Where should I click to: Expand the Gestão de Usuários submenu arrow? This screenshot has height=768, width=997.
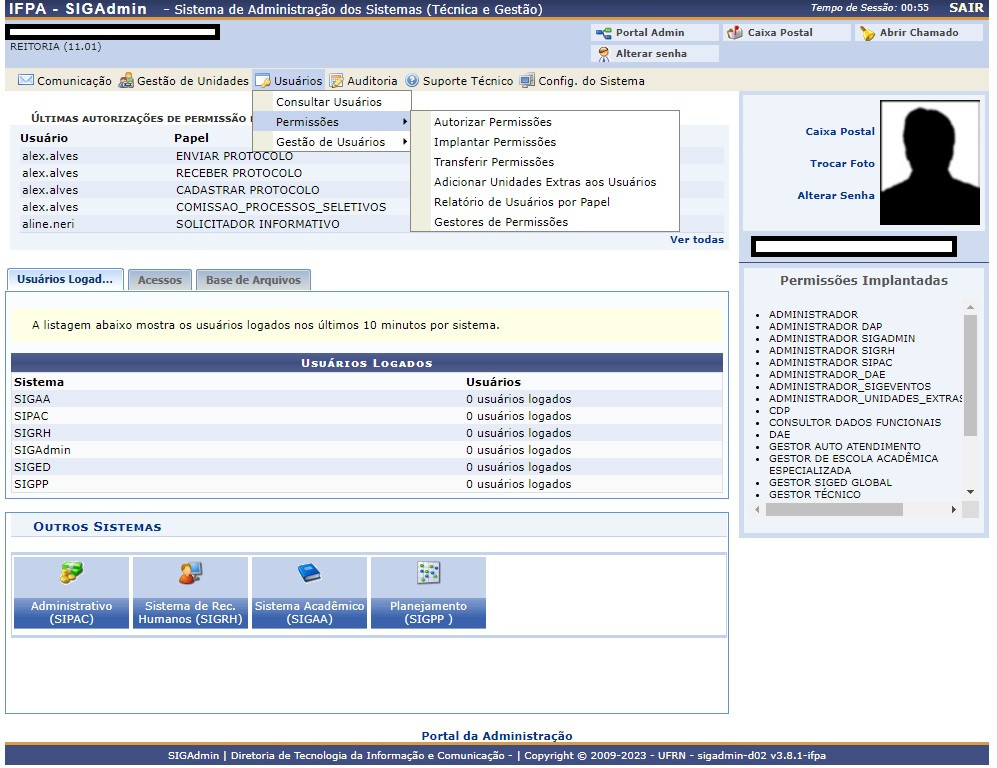(404, 141)
